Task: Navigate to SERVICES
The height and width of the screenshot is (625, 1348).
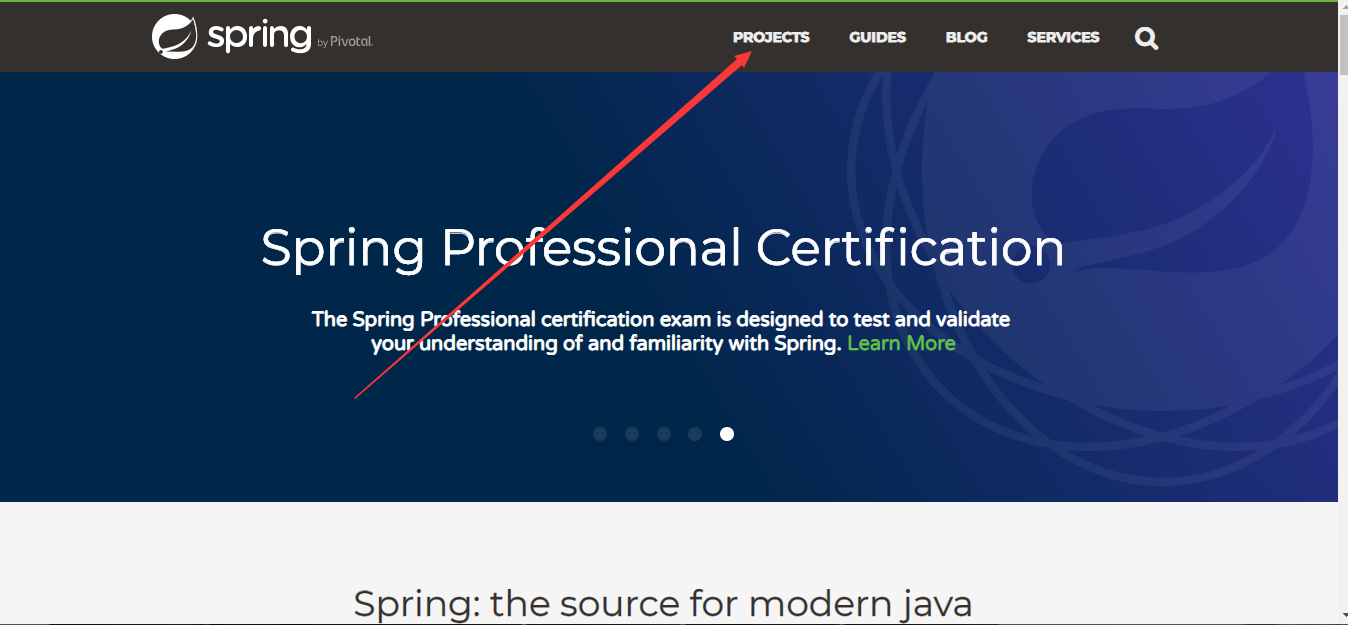Action: (x=1063, y=37)
